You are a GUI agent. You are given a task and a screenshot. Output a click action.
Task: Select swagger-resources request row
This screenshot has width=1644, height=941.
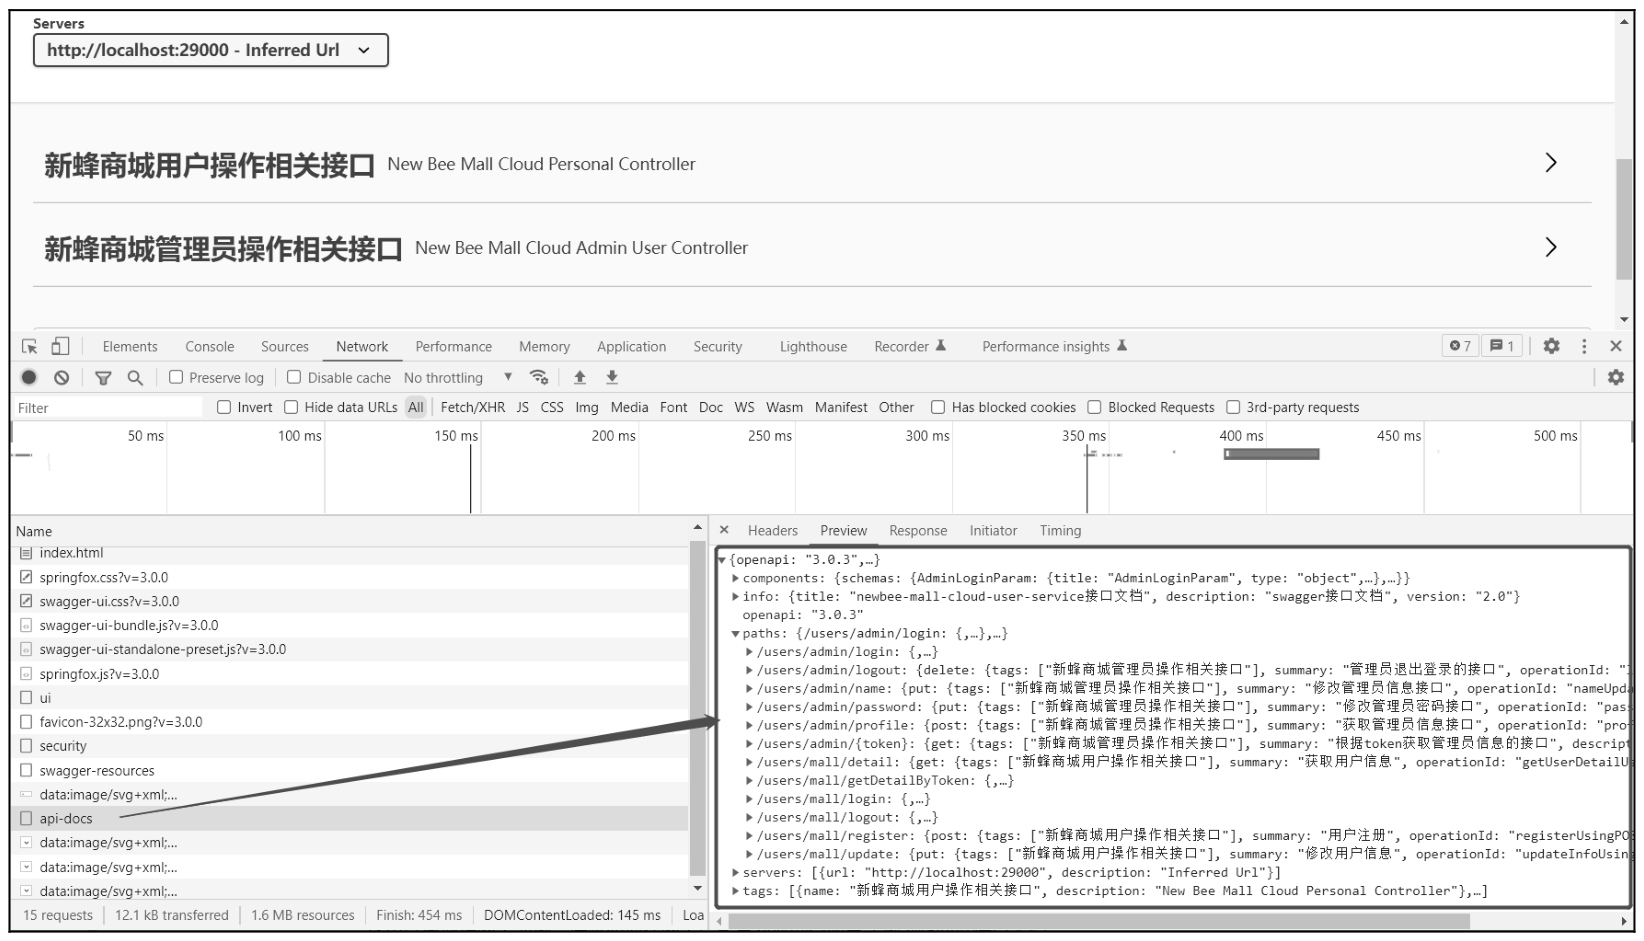[350, 770]
